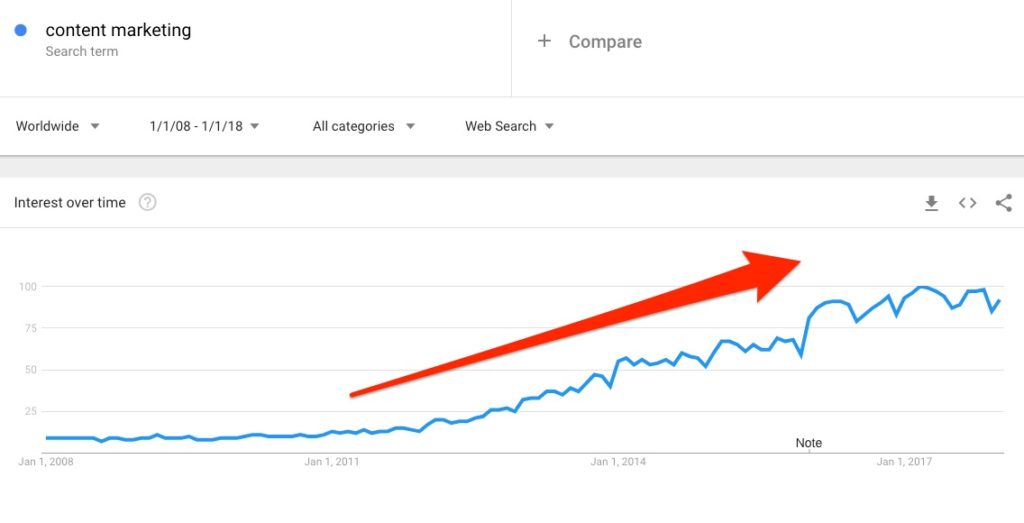The height and width of the screenshot is (523, 1024).
Task: Click the 100 value axis label
Action: (x=28, y=286)
